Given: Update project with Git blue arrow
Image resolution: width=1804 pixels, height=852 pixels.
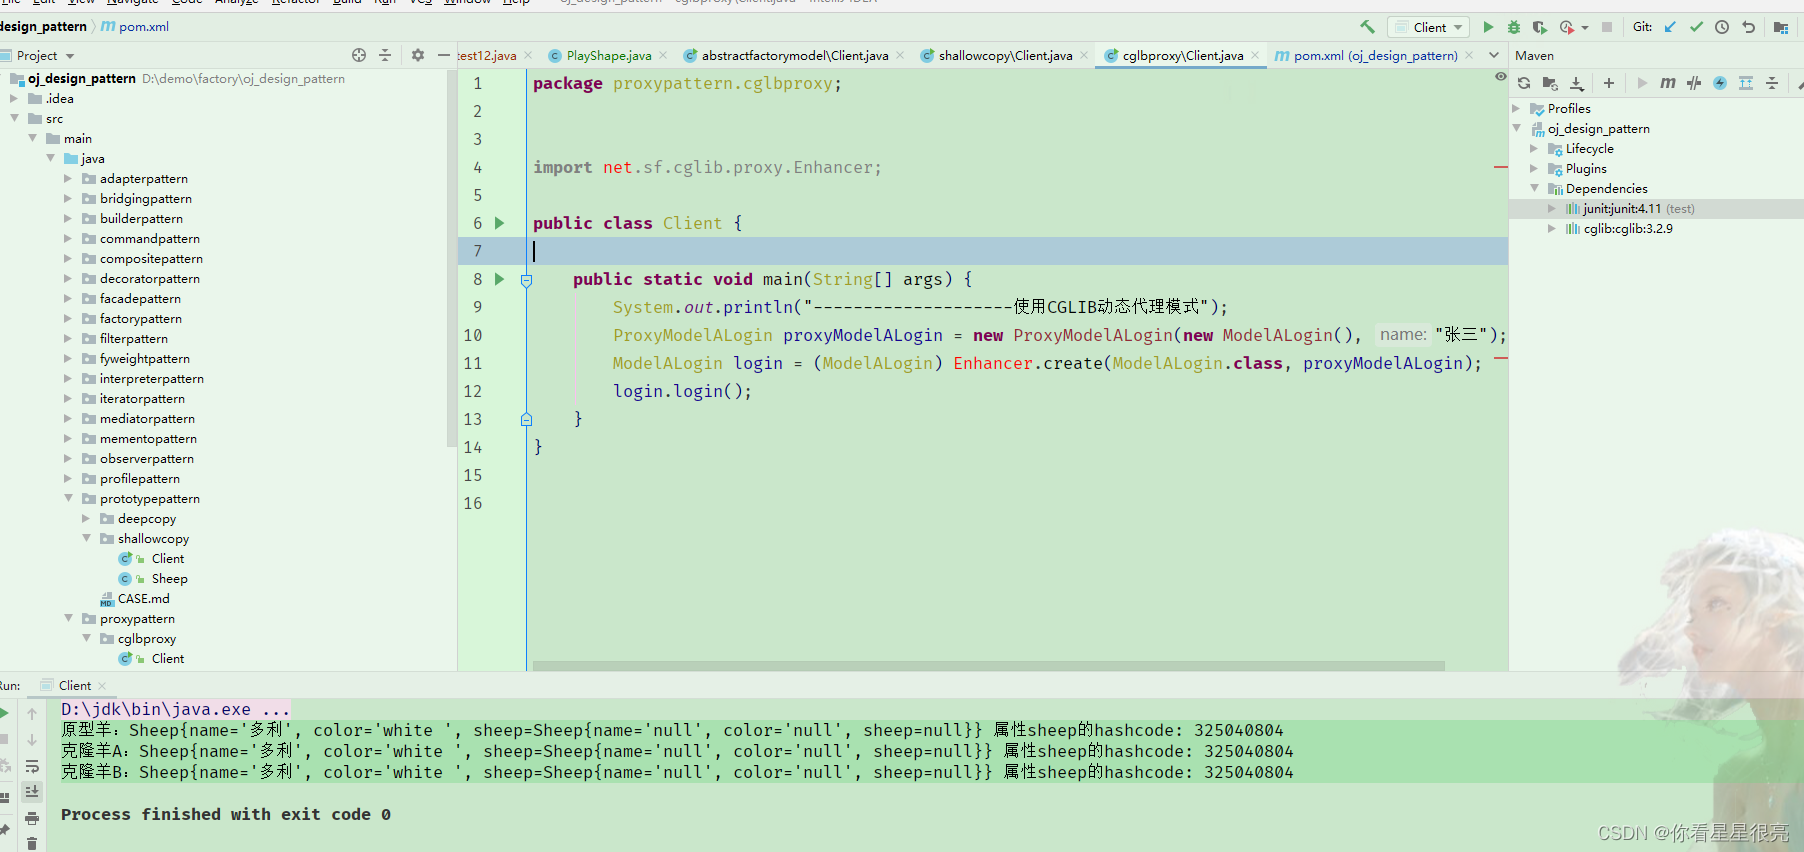Looking at the screenshot, I should click(1670, 27).
